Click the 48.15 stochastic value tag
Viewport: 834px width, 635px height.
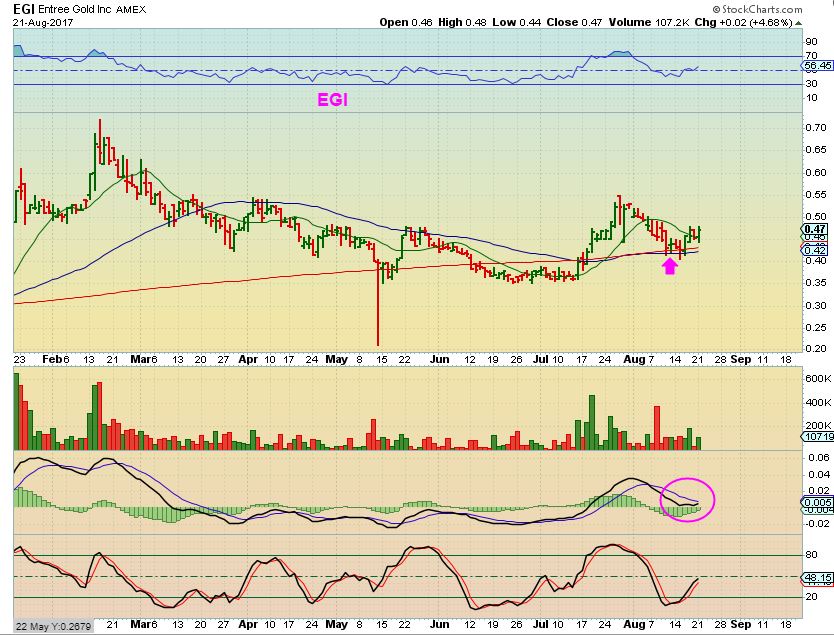coord(818,577)
